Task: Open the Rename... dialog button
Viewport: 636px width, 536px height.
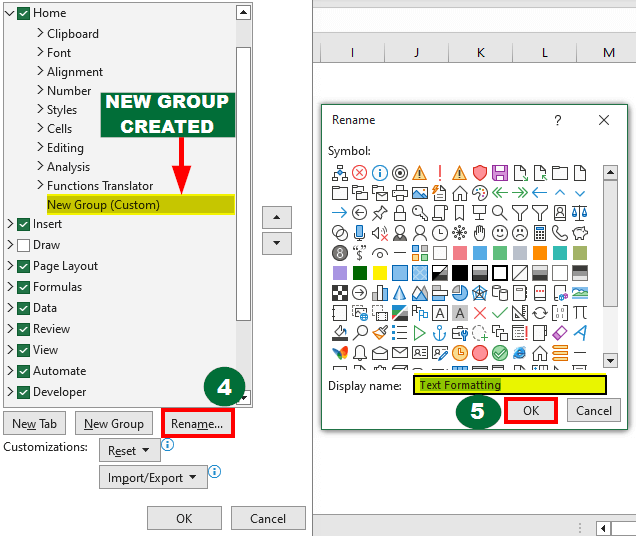Action: tap(198, 423)
